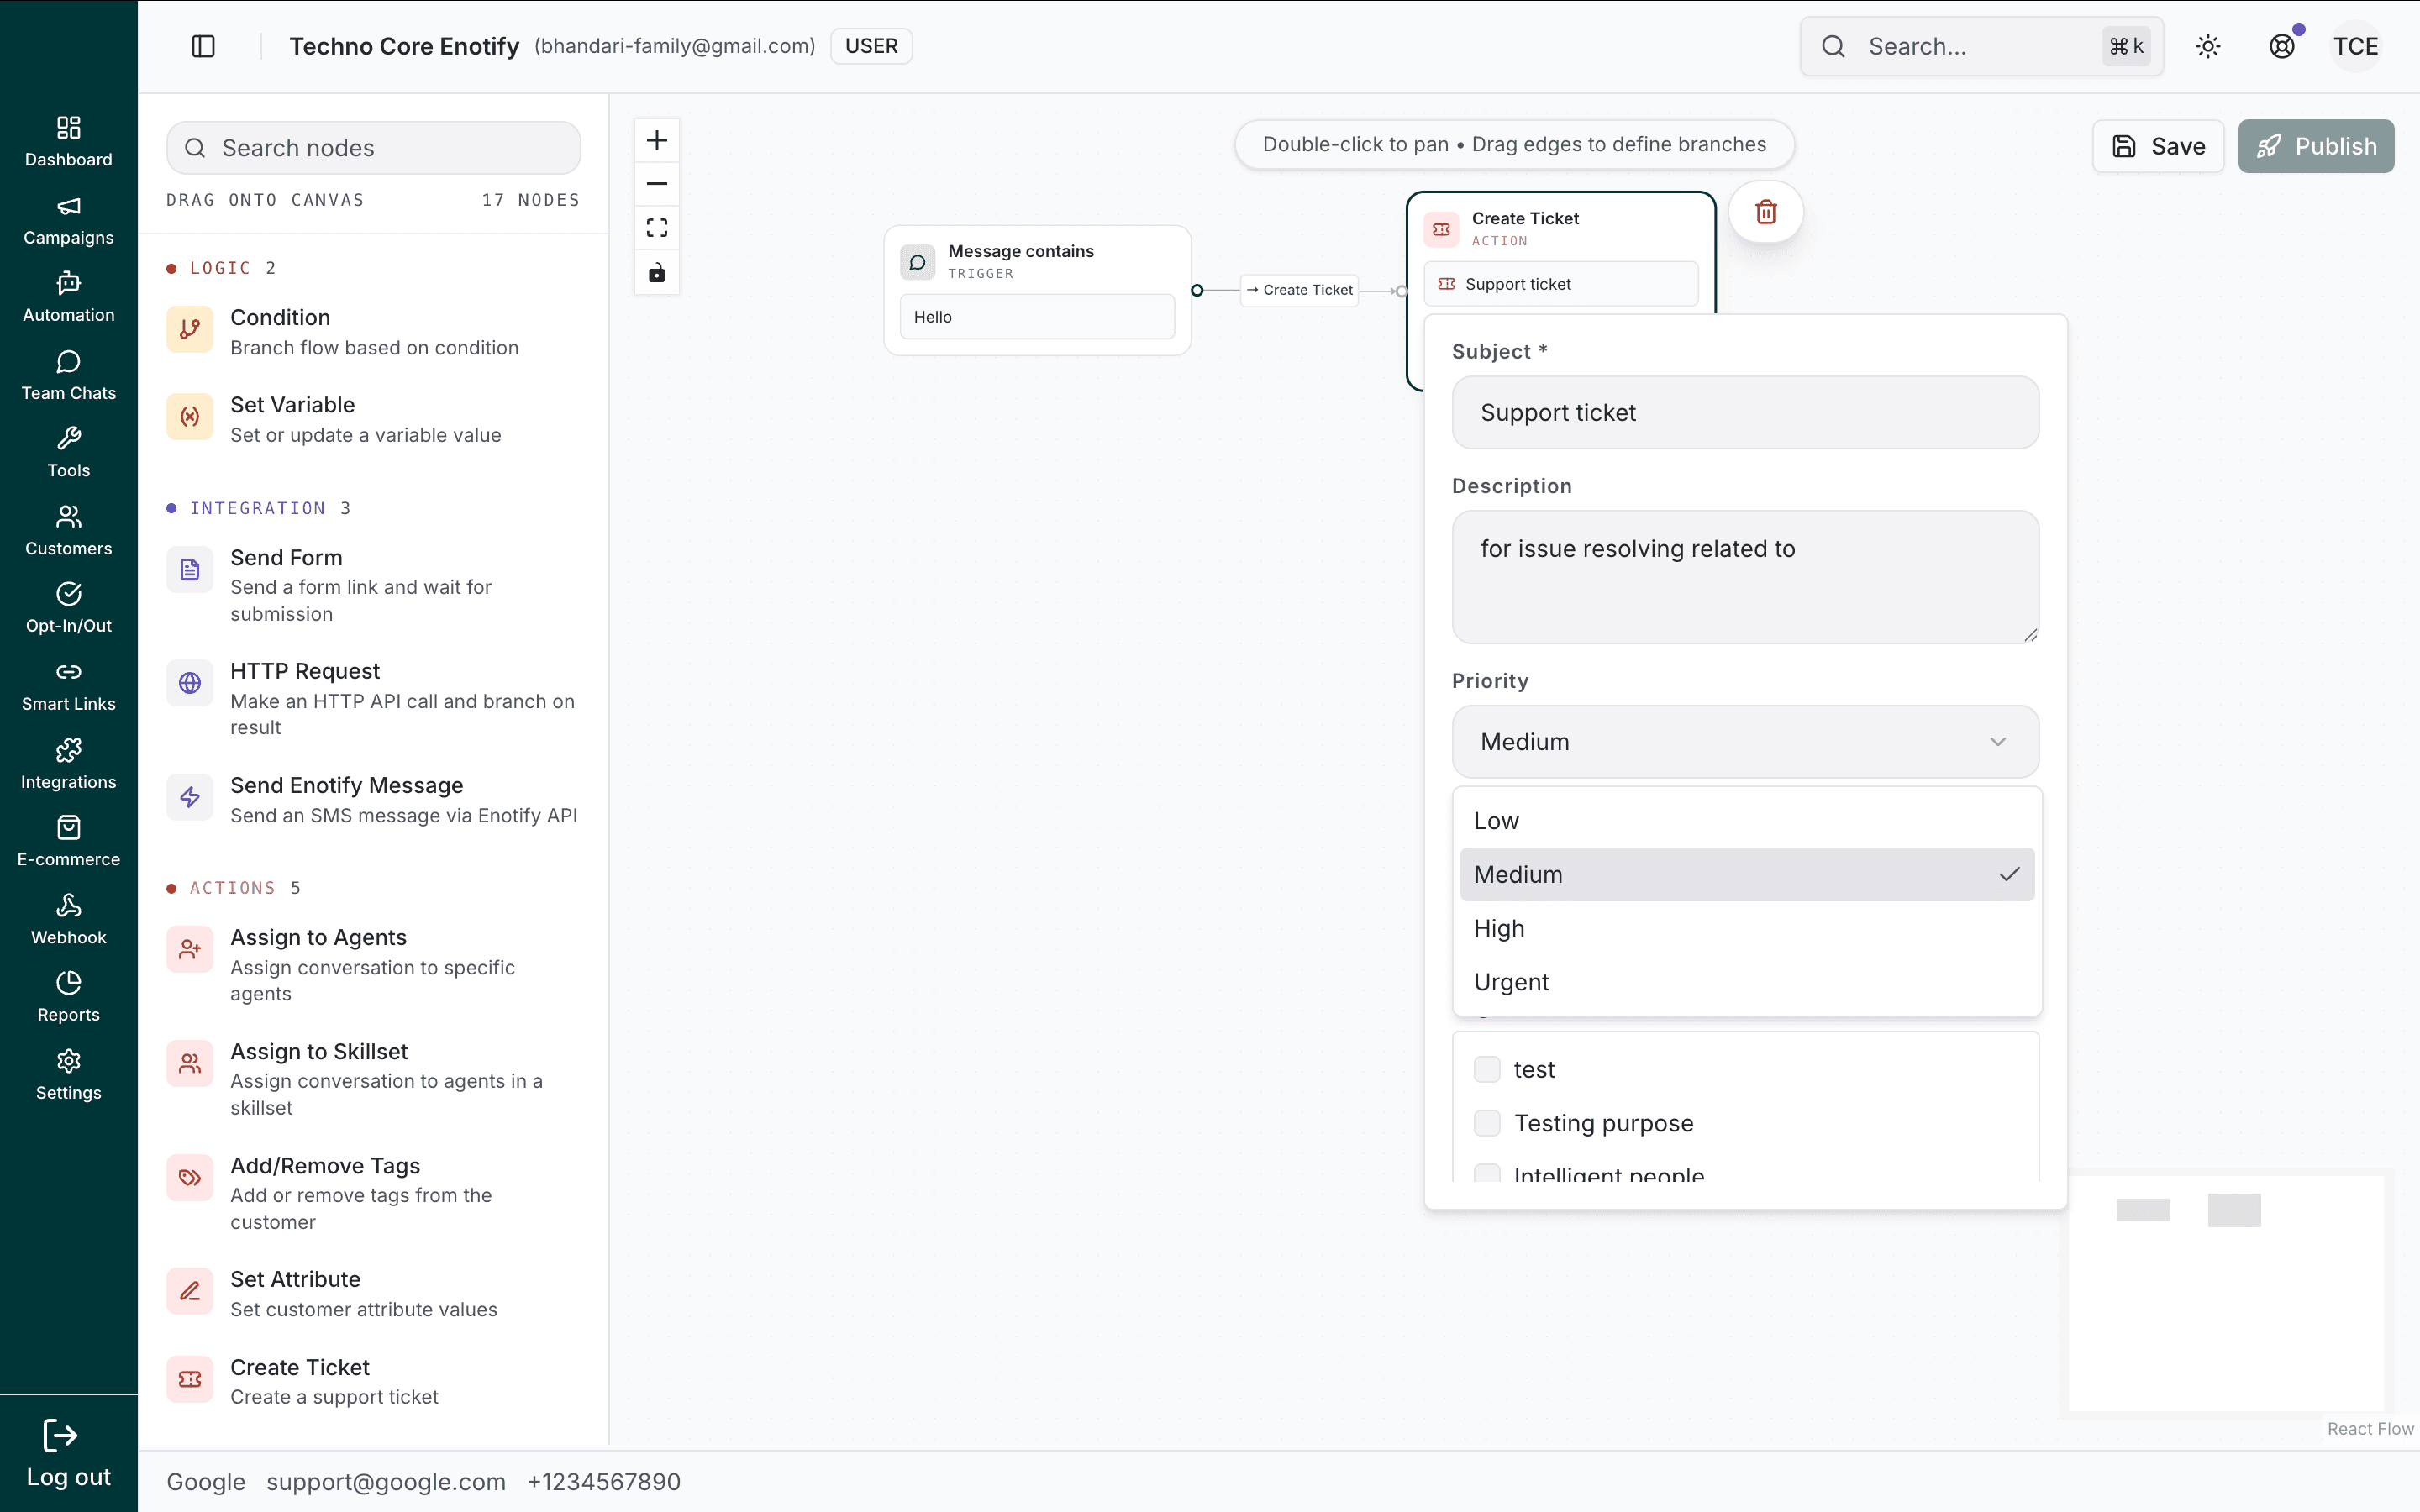Select the Set Variable node icon

pos(190,417)
